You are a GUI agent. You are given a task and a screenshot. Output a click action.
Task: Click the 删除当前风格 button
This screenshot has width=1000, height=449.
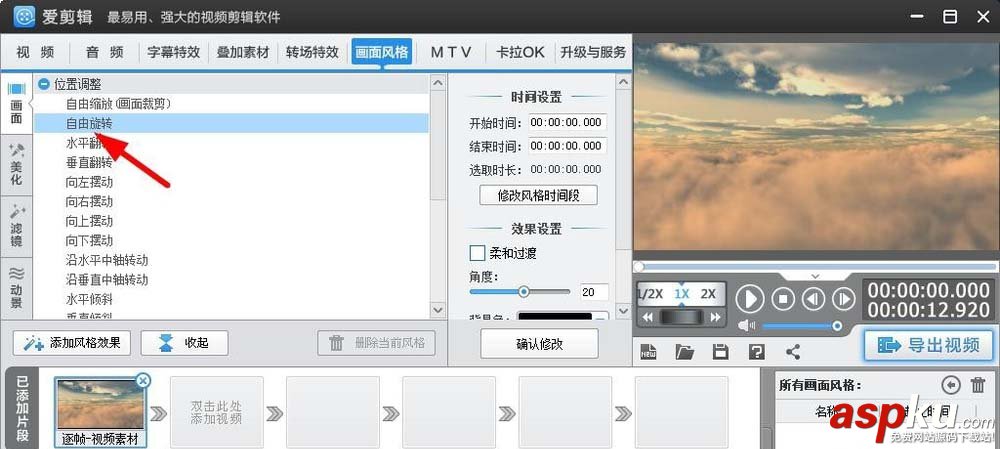(376, 343)
